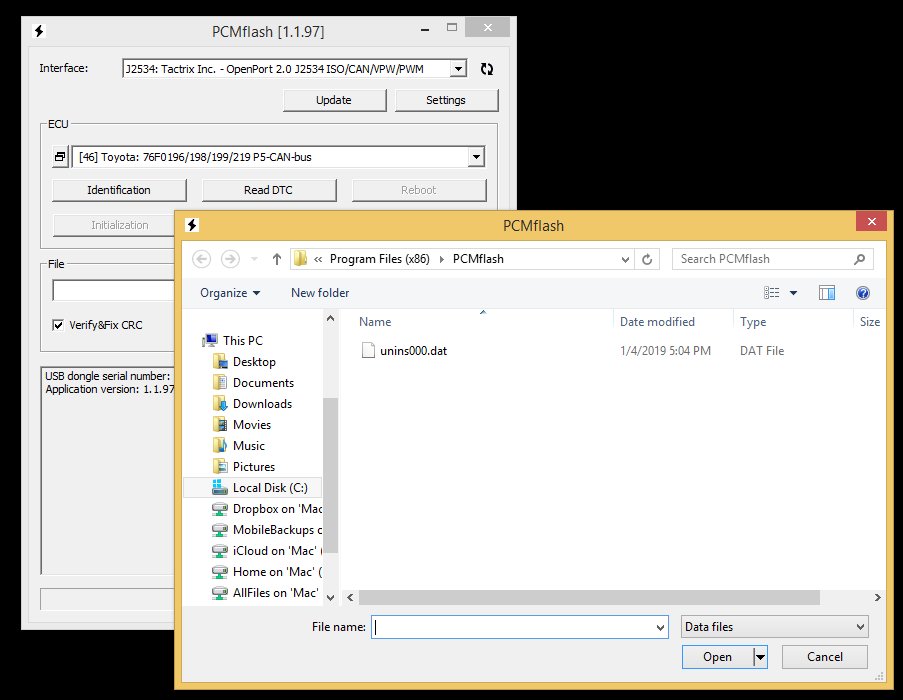
Task: Change view layout icon in dialog
Action: (x=772, y=293)
